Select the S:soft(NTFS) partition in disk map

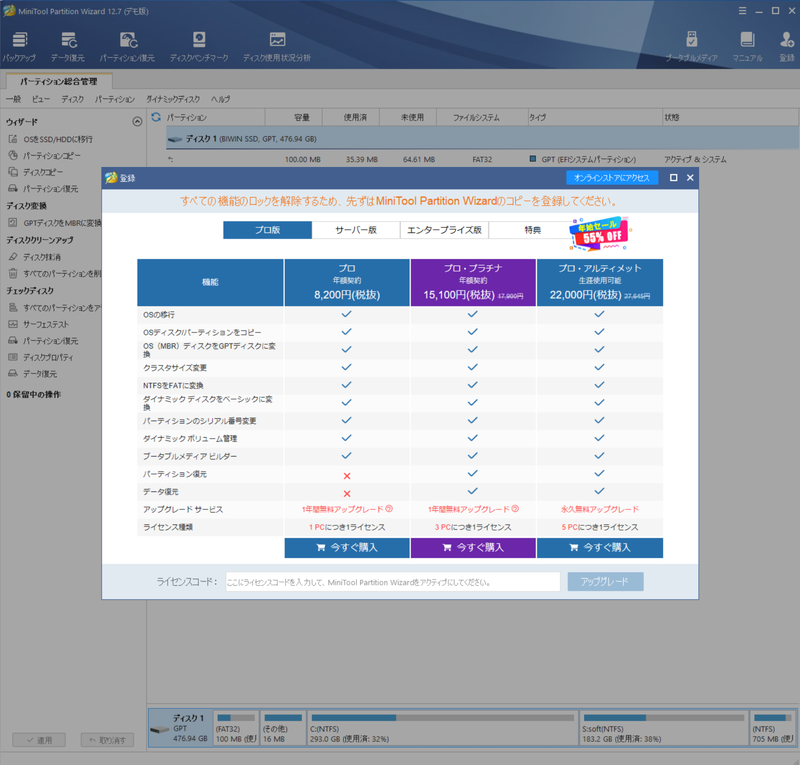664,729
